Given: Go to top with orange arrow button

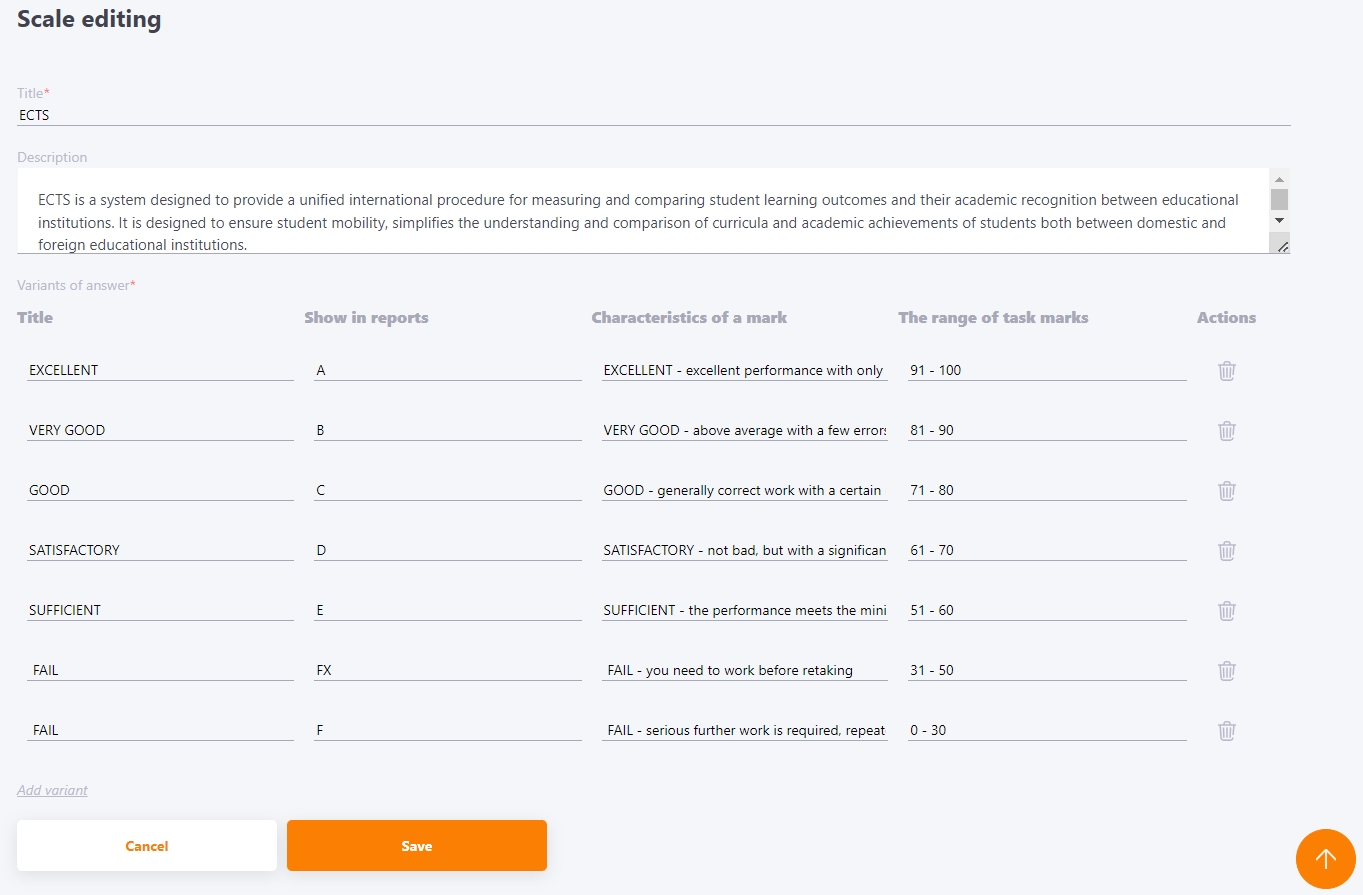Looking at the screenshot, I should (1325, 859).
